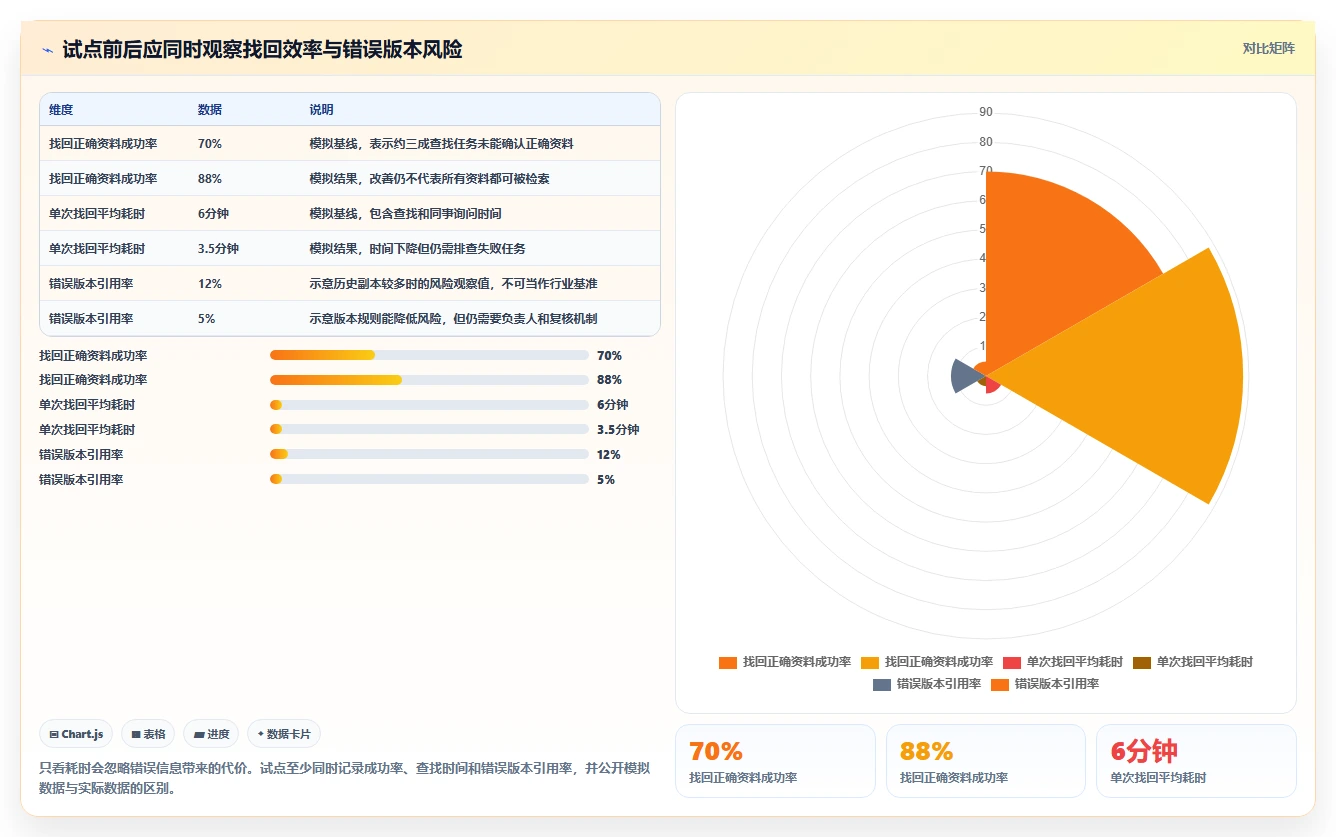Open the 6分钟 data card
The image size is (1336, 837).
coord(1196,761)
